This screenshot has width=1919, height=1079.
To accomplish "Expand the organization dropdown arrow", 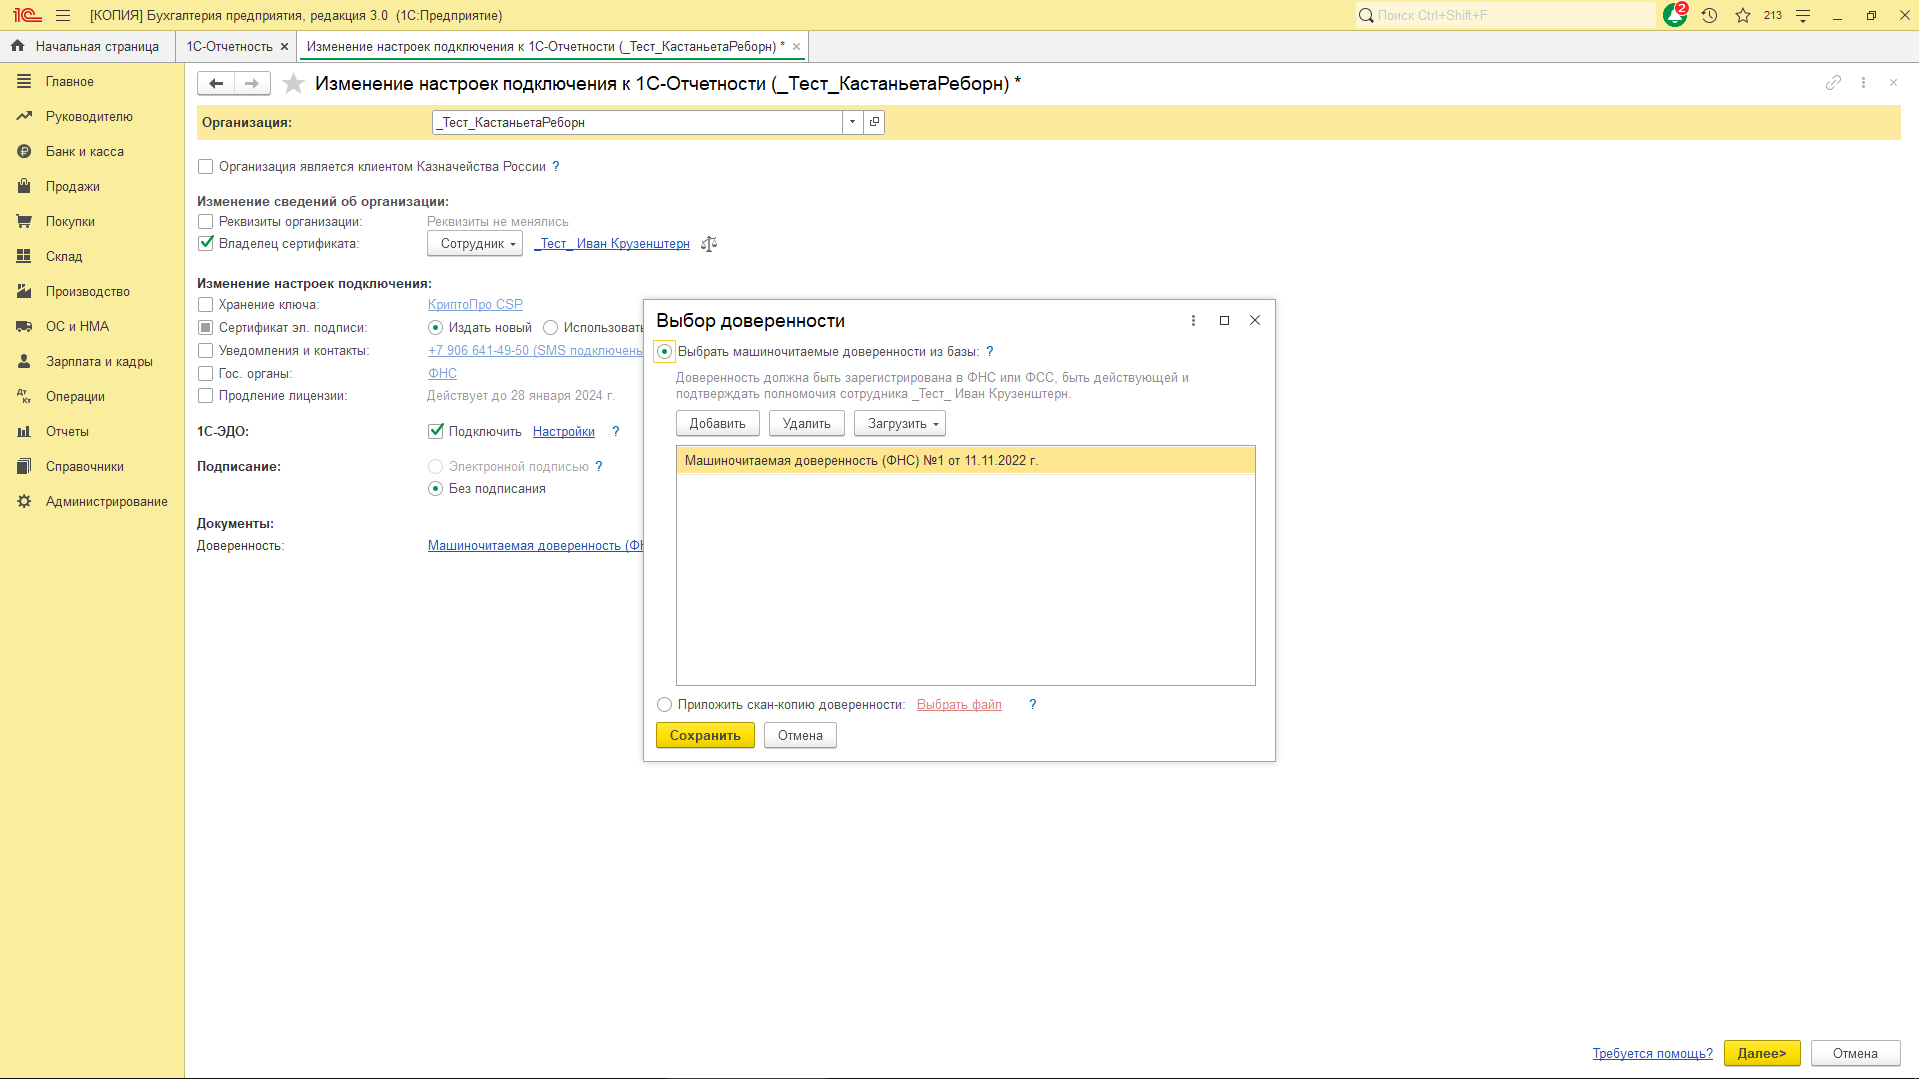I will 852,122.
